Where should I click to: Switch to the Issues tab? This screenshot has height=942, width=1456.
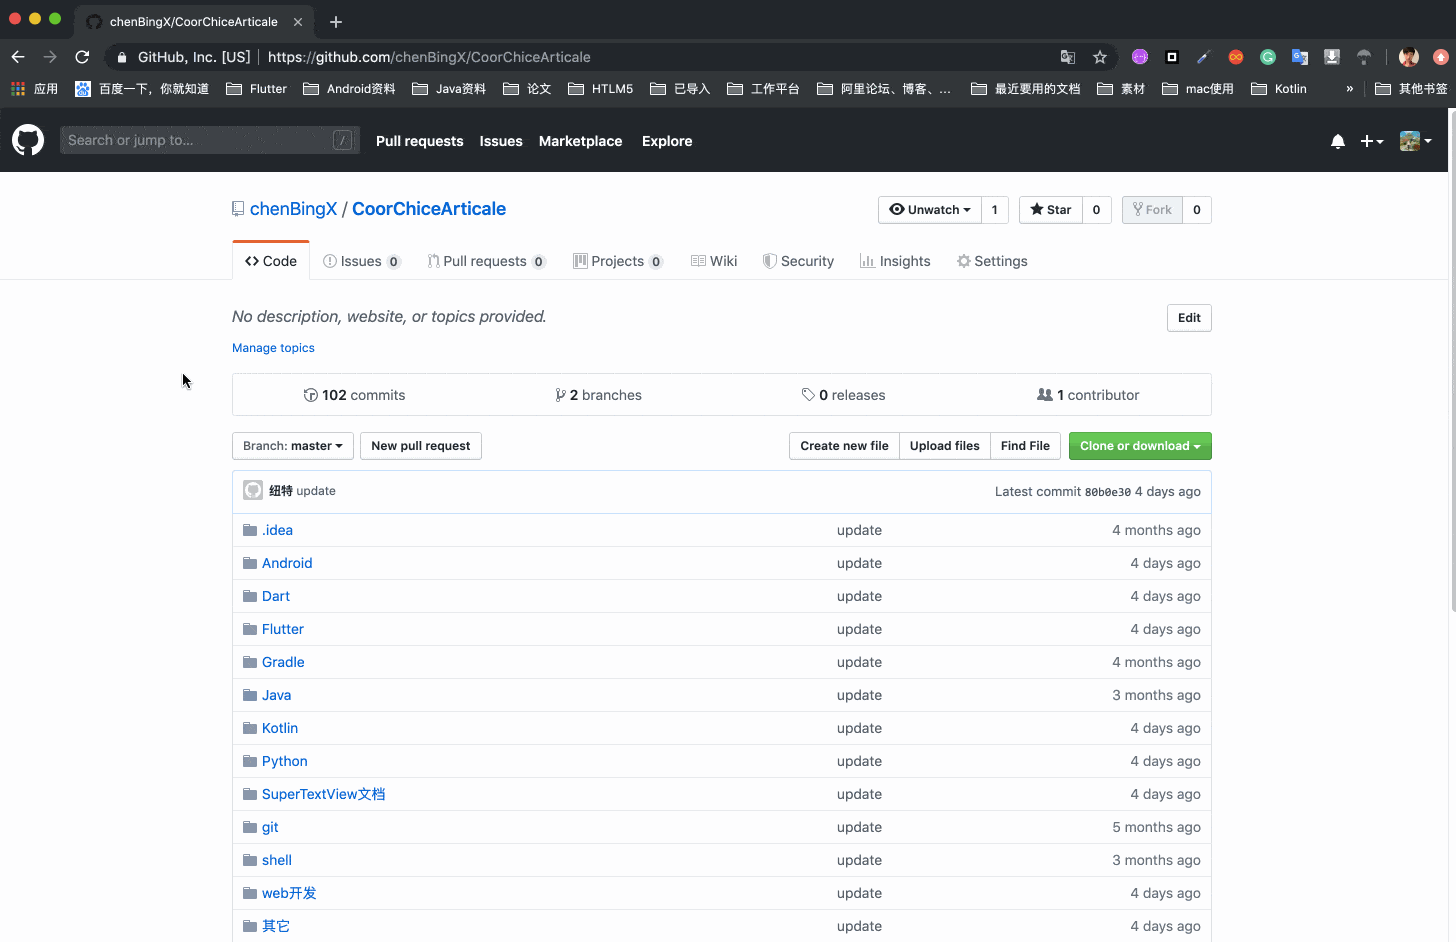pos(362,261)
